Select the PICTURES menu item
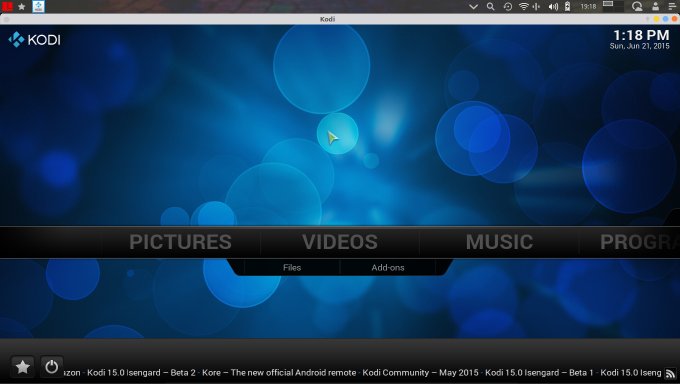 pos(180,242)
